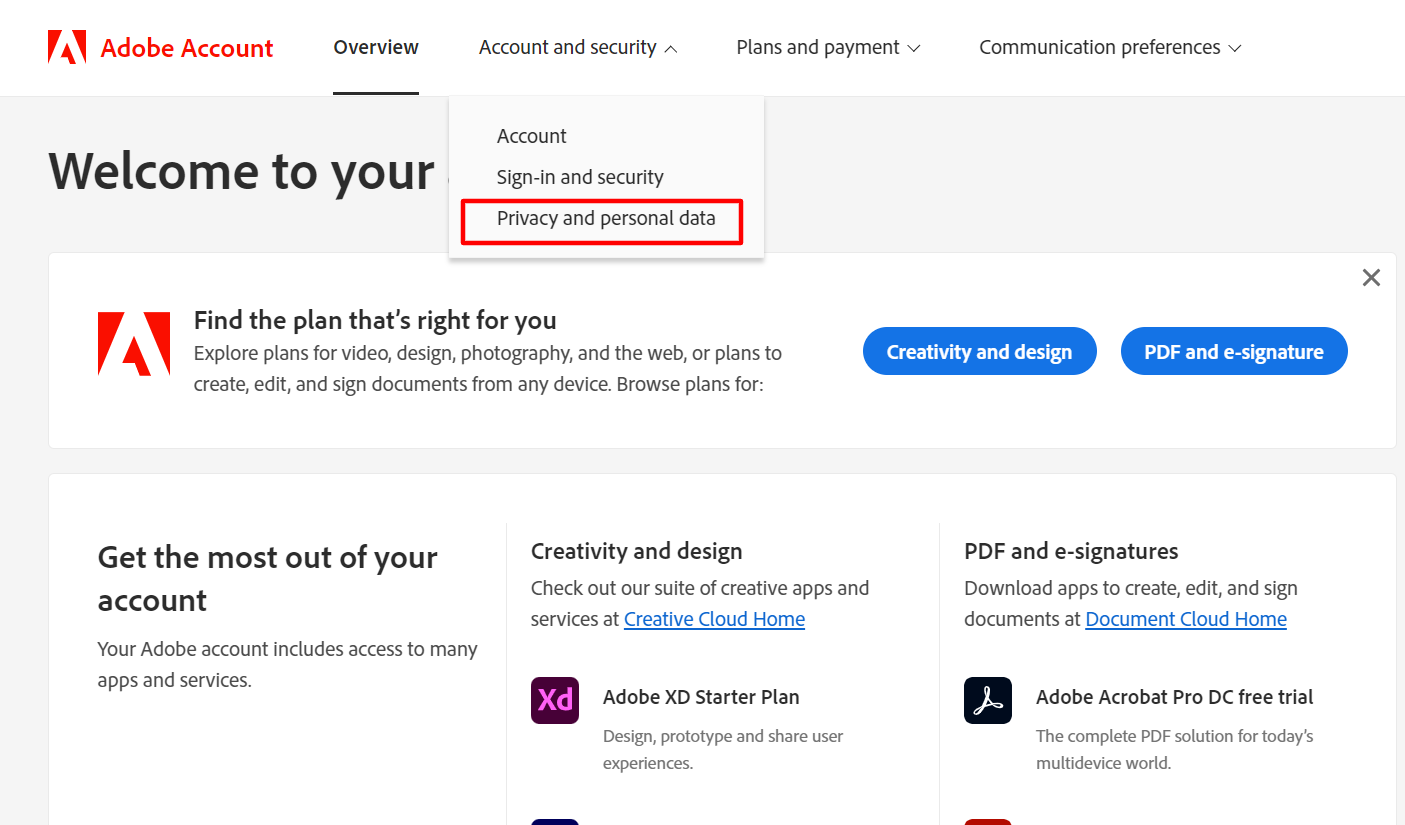Image resolution: width=1405 pixels, height=825 pixels.
Task: Click the Adobe Account title text
Action: tap(187, 47)
